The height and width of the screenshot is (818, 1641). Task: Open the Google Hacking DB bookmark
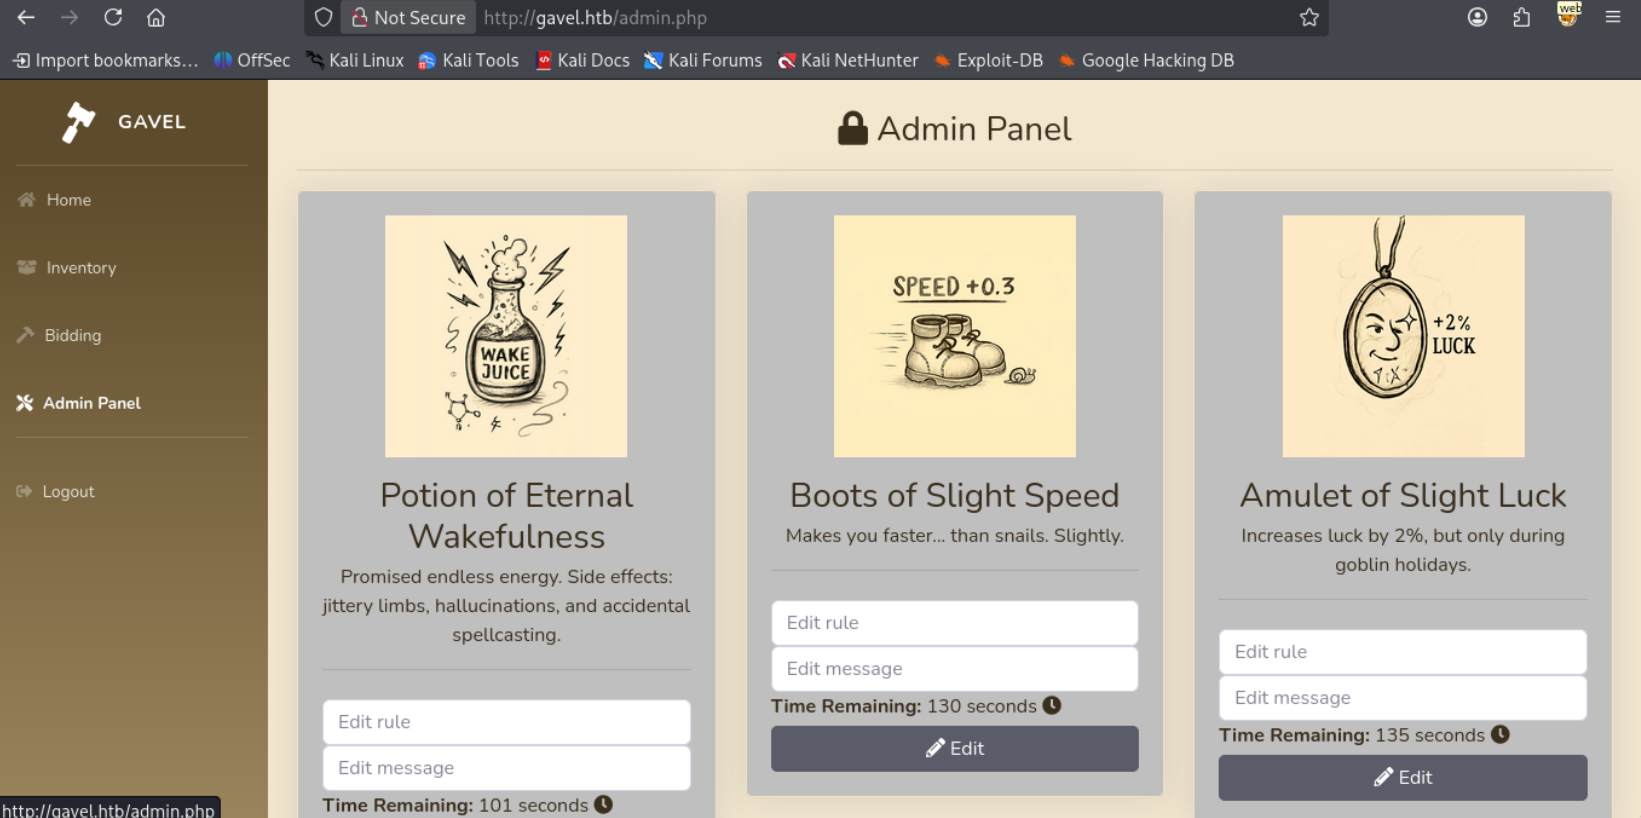[x=1146, y=60]
